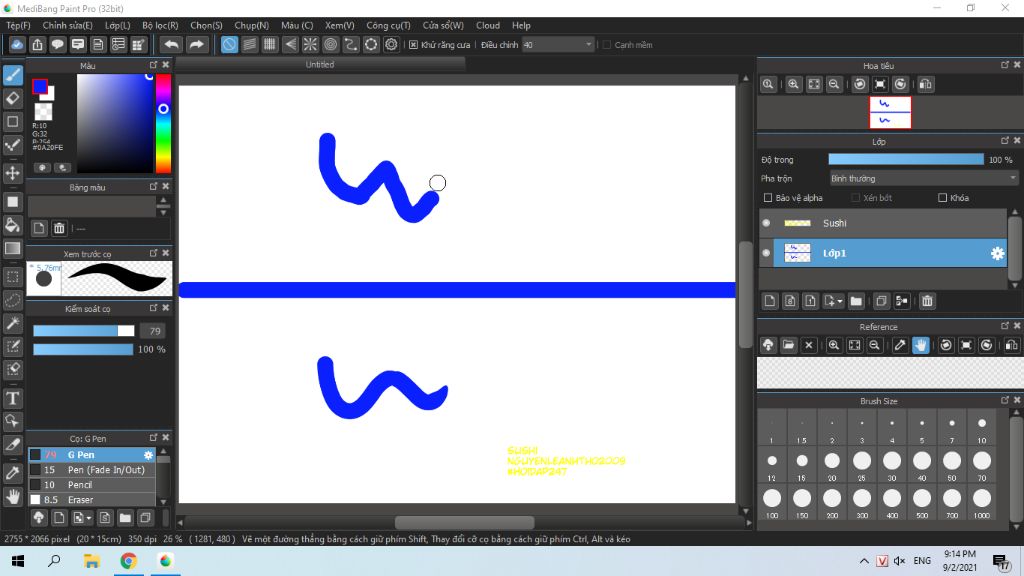Screen dimensions: 1024x576
Task: Open Lớp1 layer settings gear
Action: click(997, 253)
